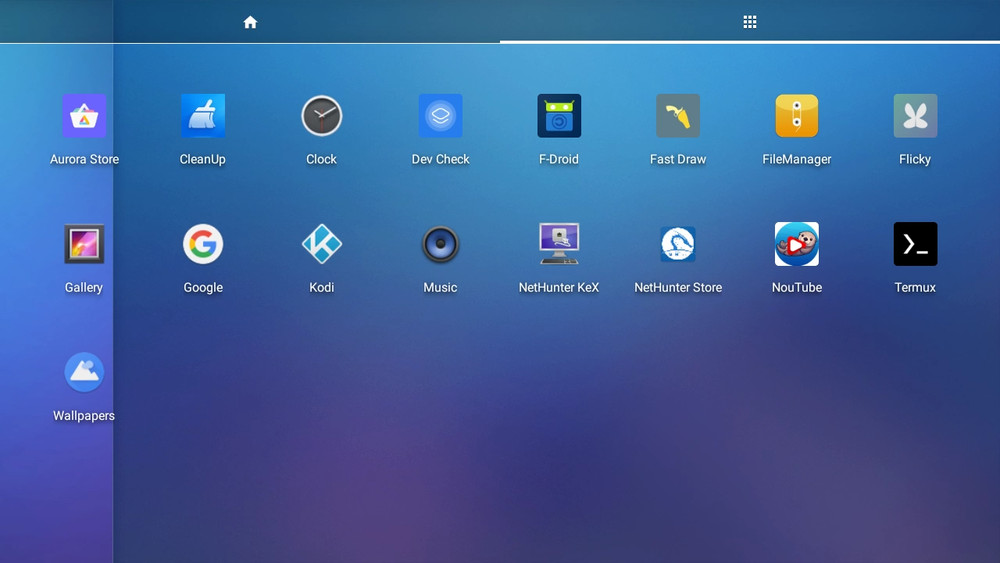Open the FileManager app icon
Viewport: 1000px width, 563px height.
tap(797, 115)
